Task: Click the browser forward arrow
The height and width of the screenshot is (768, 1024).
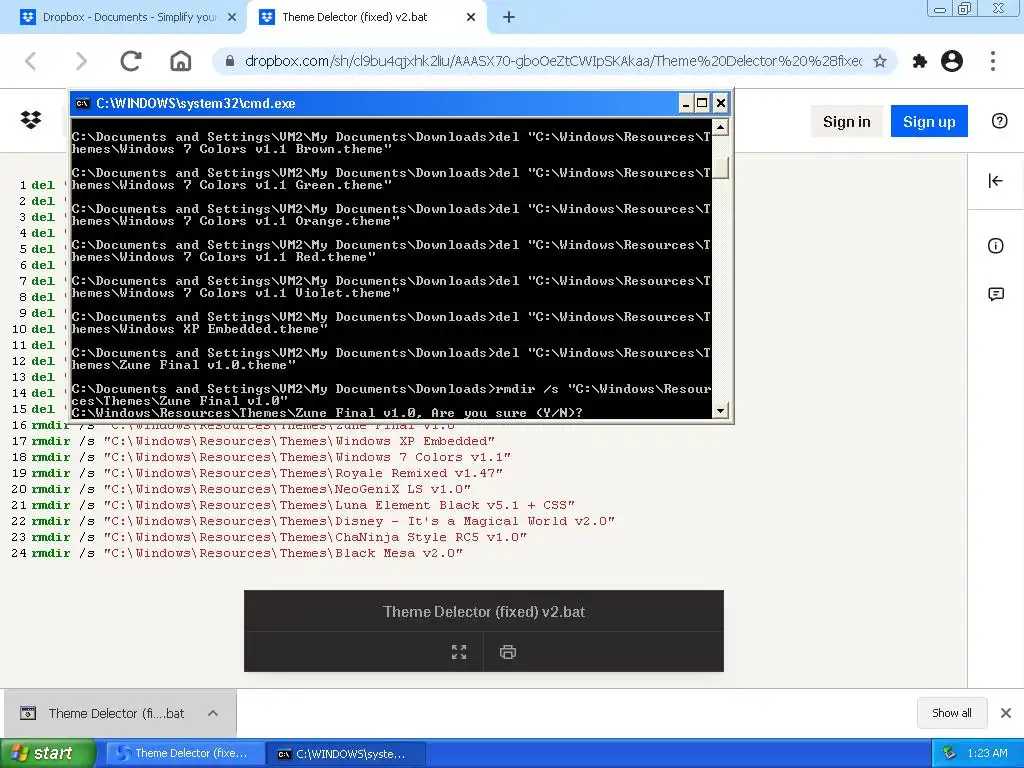Action: tap(81, 61)
